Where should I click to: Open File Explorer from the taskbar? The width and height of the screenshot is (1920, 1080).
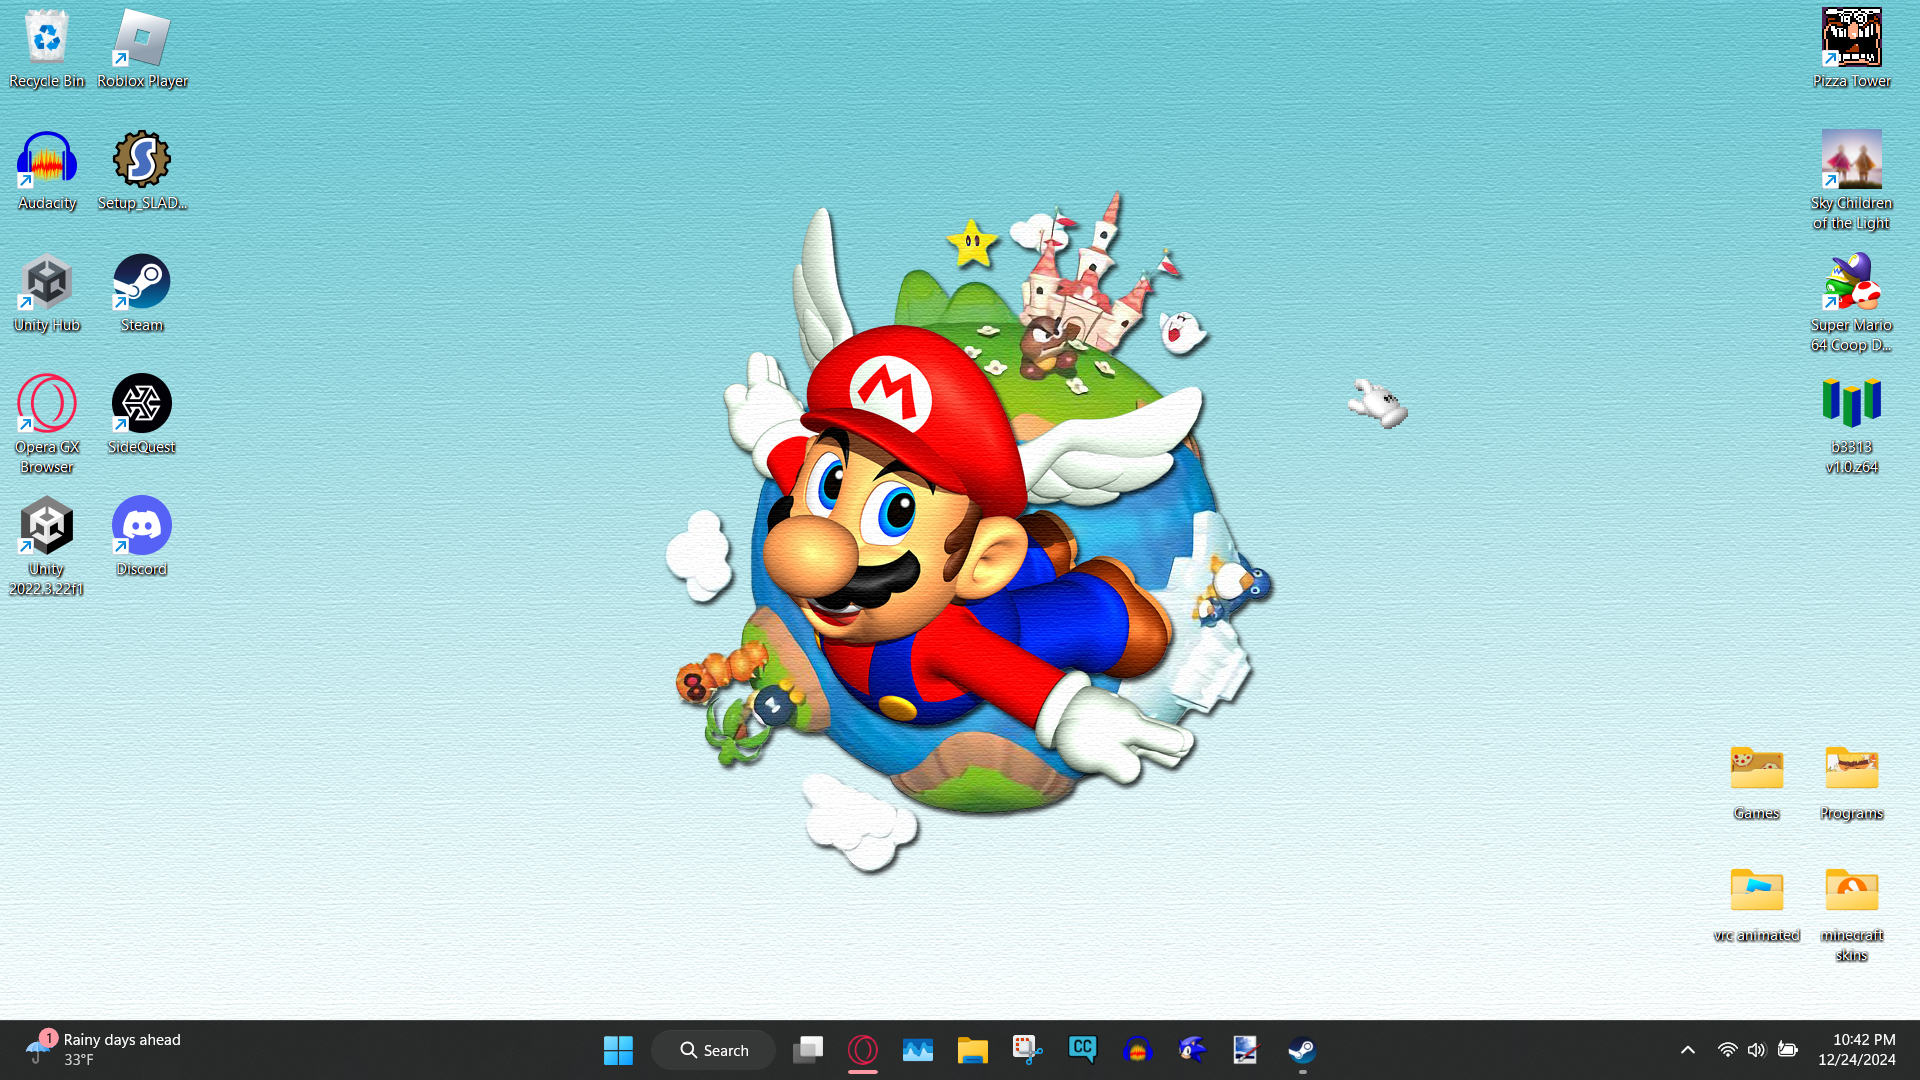click(x=973, y=1050)
